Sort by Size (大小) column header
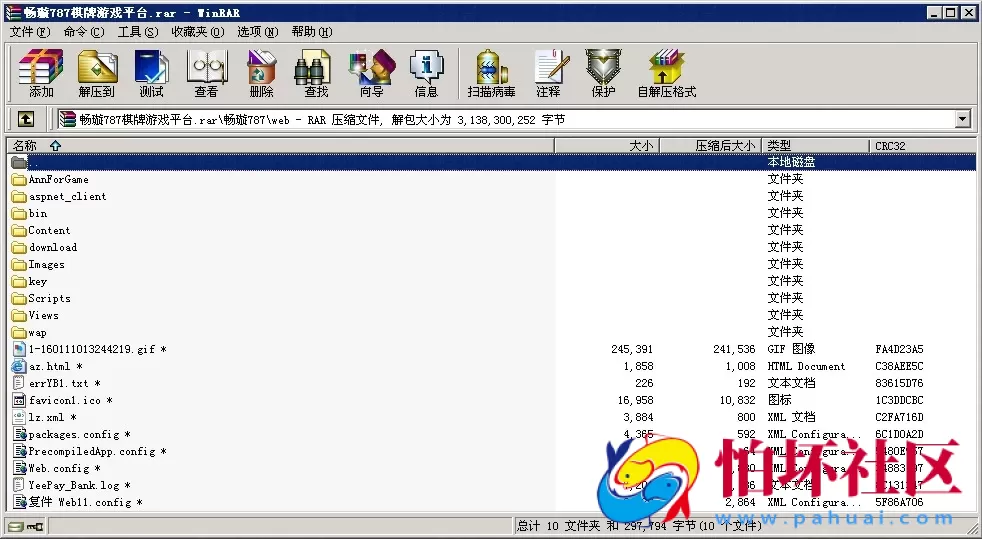The width and height of the screenshot is (982, 539). pos(607,146)
